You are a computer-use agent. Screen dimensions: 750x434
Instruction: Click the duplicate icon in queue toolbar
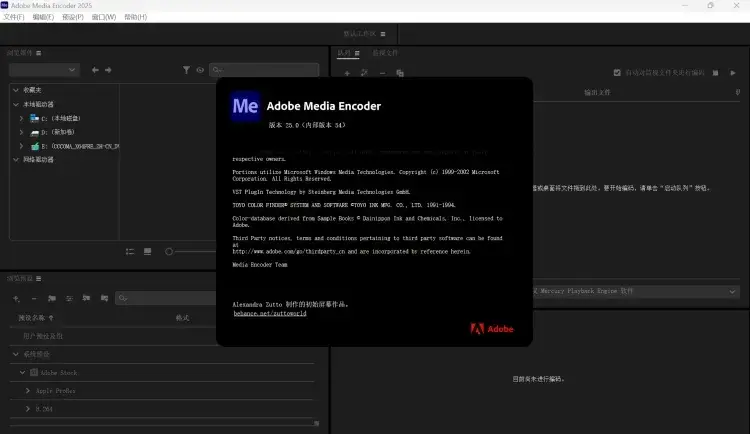pos(399,72)
